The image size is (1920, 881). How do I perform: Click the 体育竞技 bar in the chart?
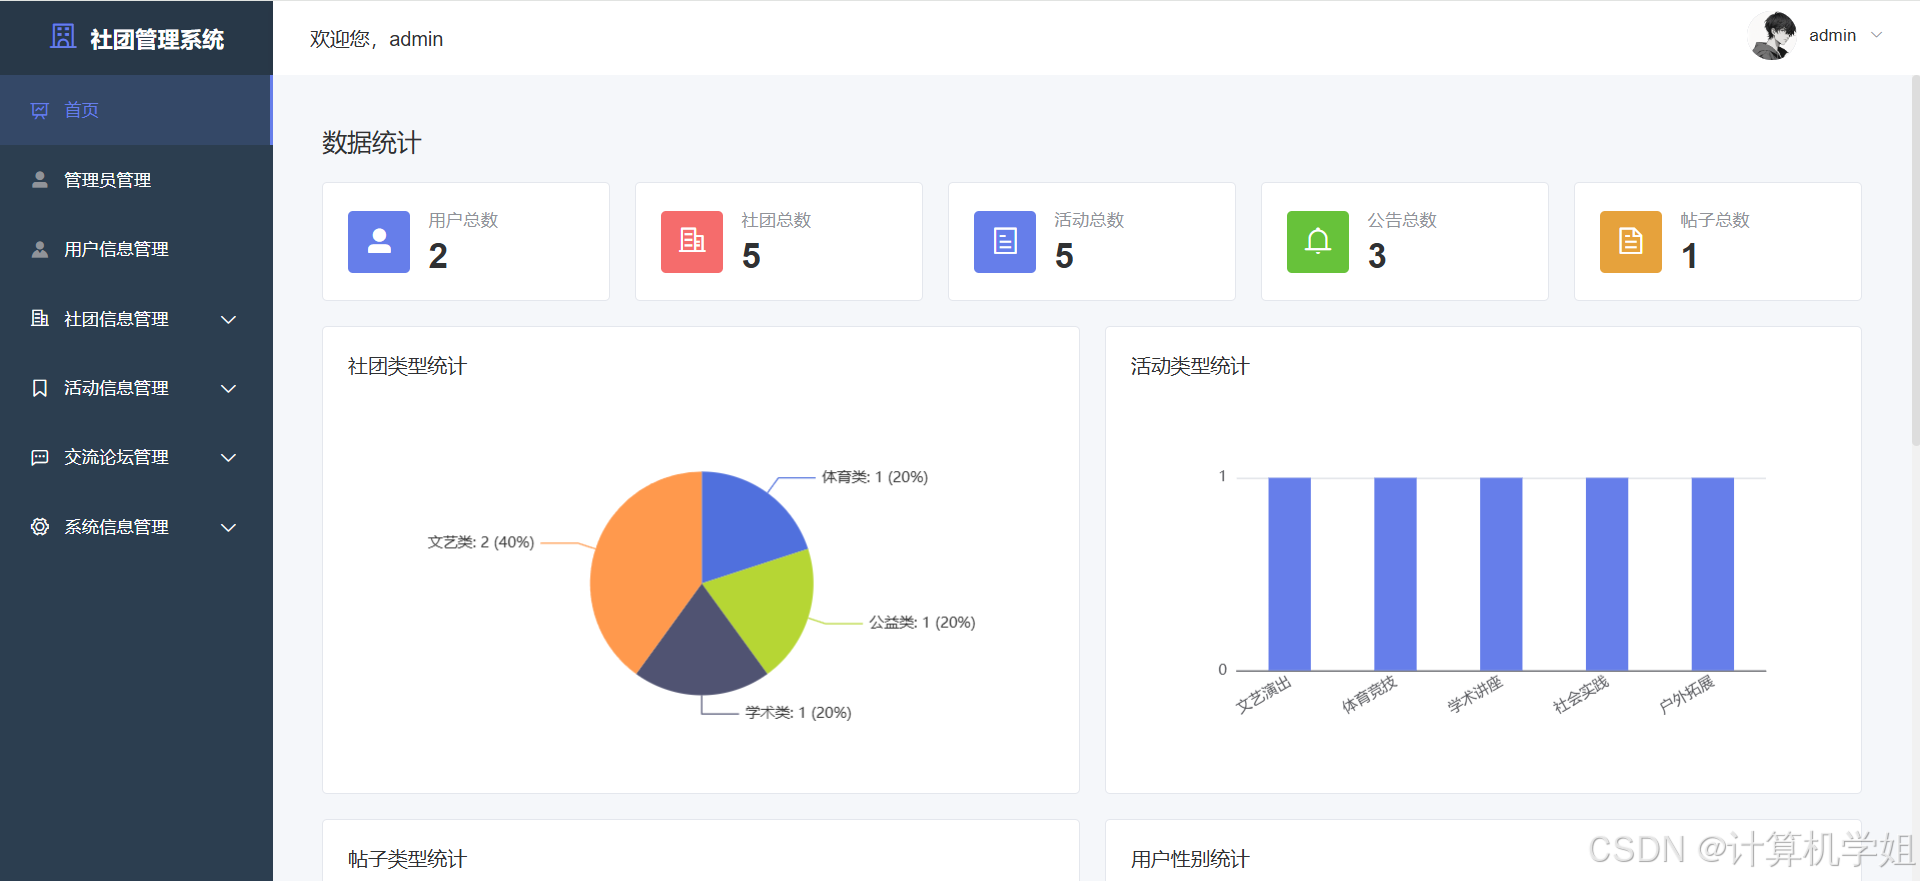point(1395,574)
